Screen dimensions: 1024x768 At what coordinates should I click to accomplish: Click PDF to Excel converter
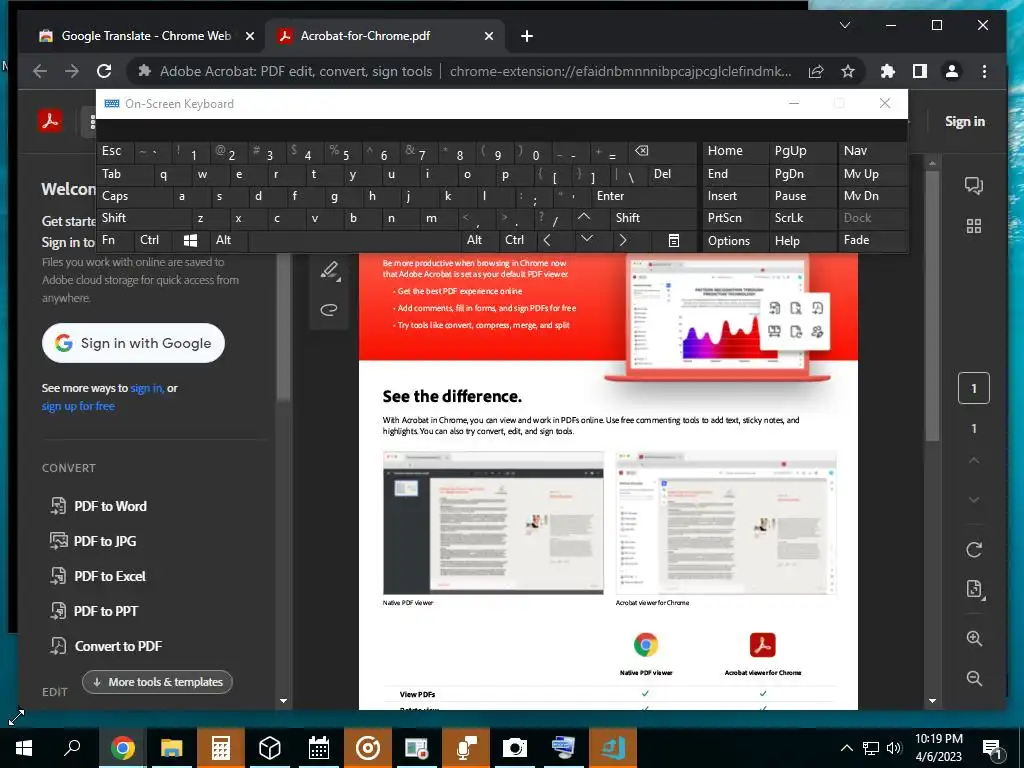tap(99, 576)
